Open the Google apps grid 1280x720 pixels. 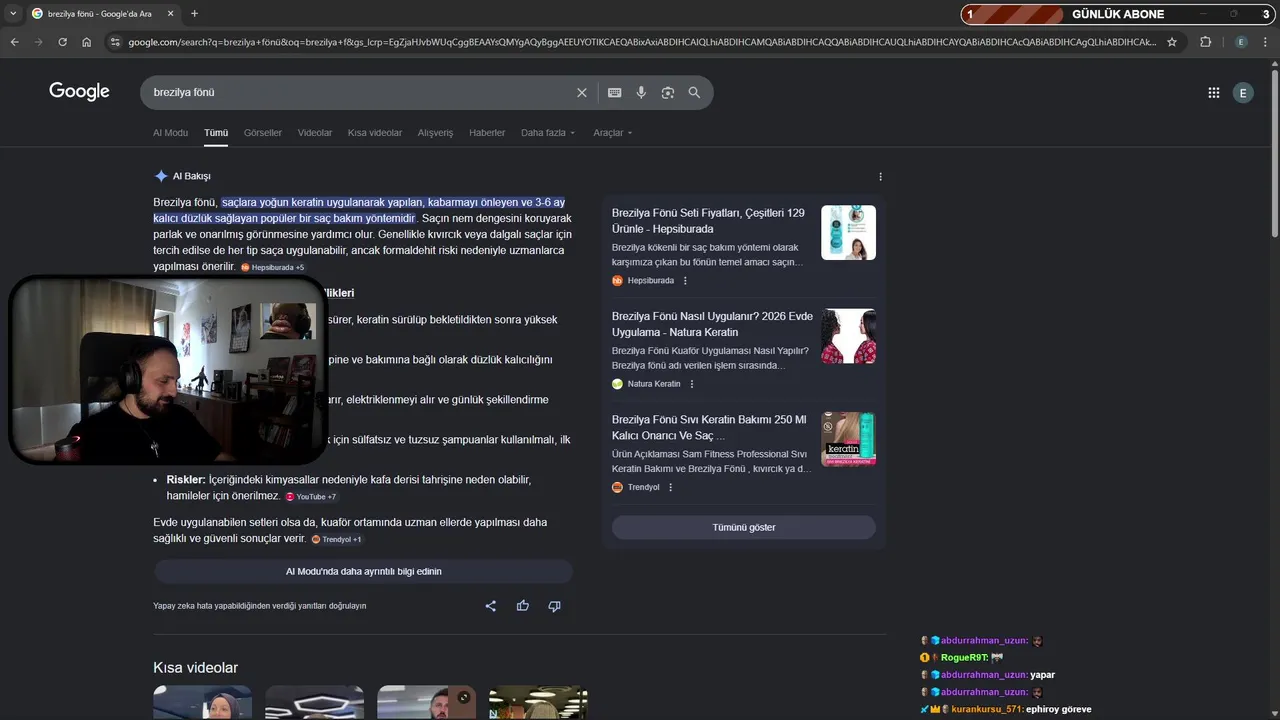tap(1213, 92)
